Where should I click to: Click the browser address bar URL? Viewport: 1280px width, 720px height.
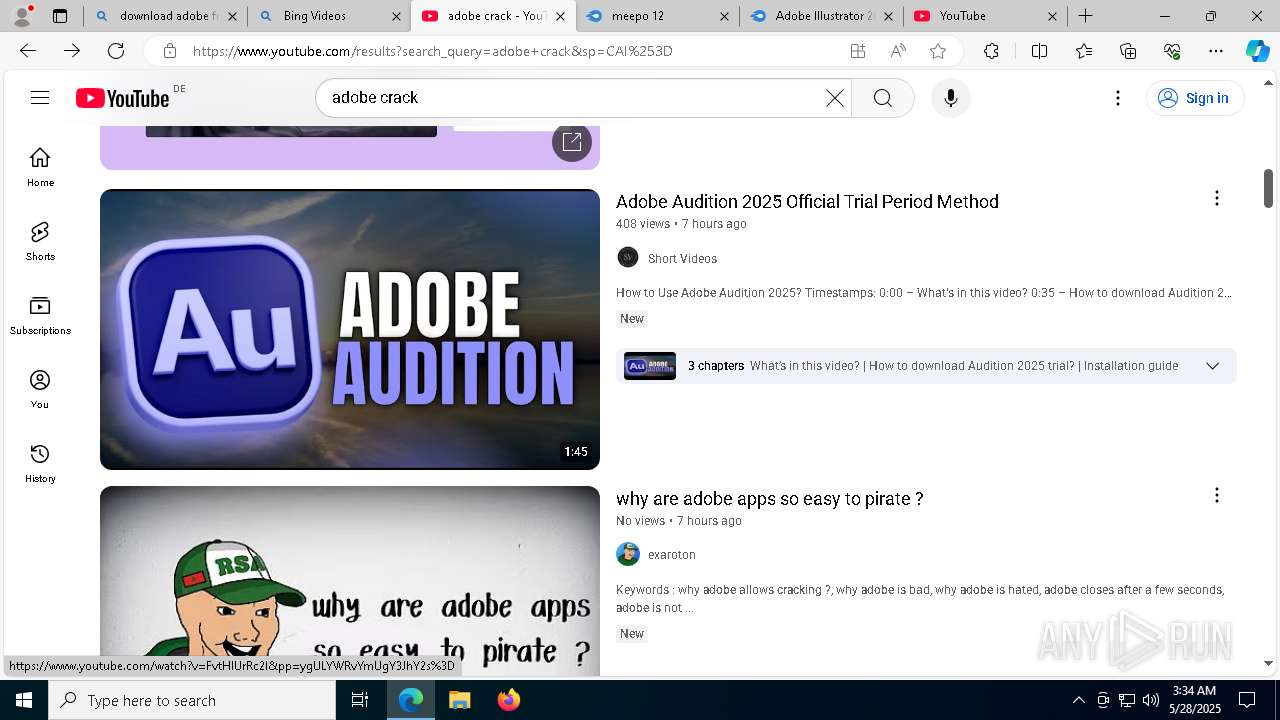click(x=432, y=51)
